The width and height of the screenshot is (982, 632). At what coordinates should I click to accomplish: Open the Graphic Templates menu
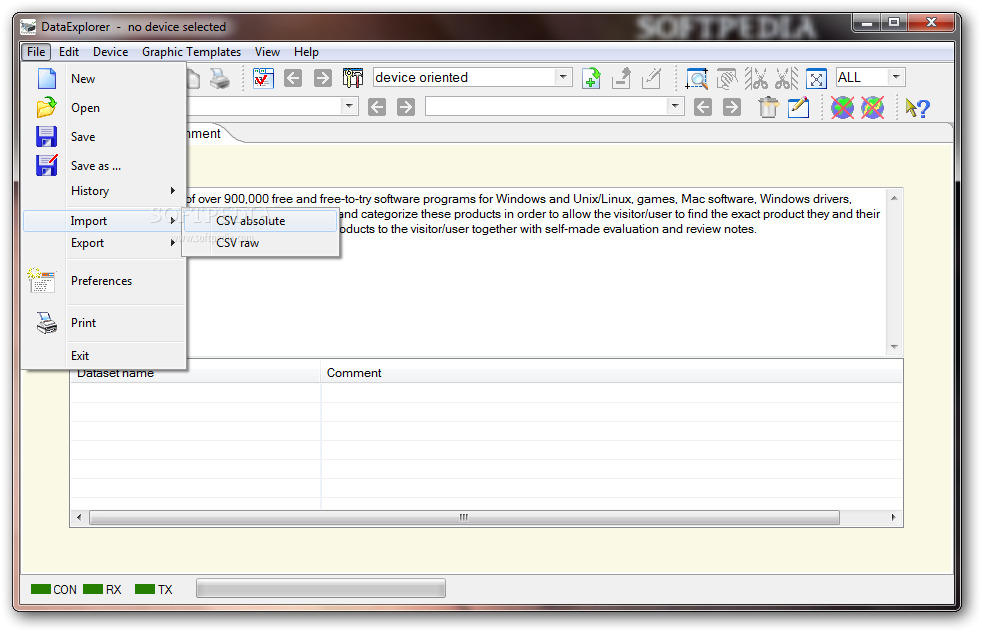pos(191,52)
